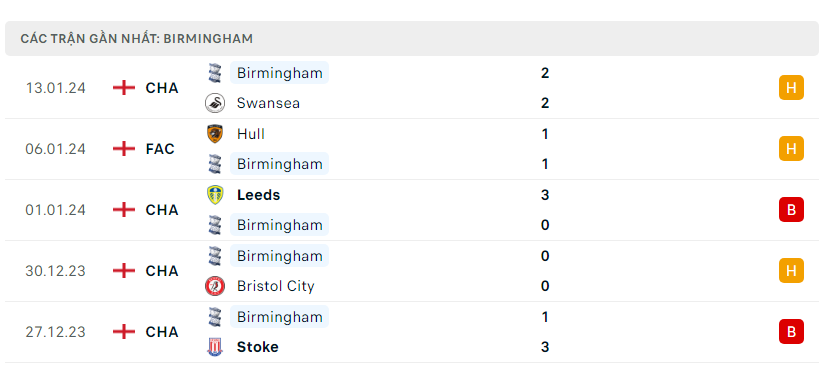The width and height of the screenshot is (829, 377).
Task: Select the B loss badge for Stoke match
Action: coord(791,332)
